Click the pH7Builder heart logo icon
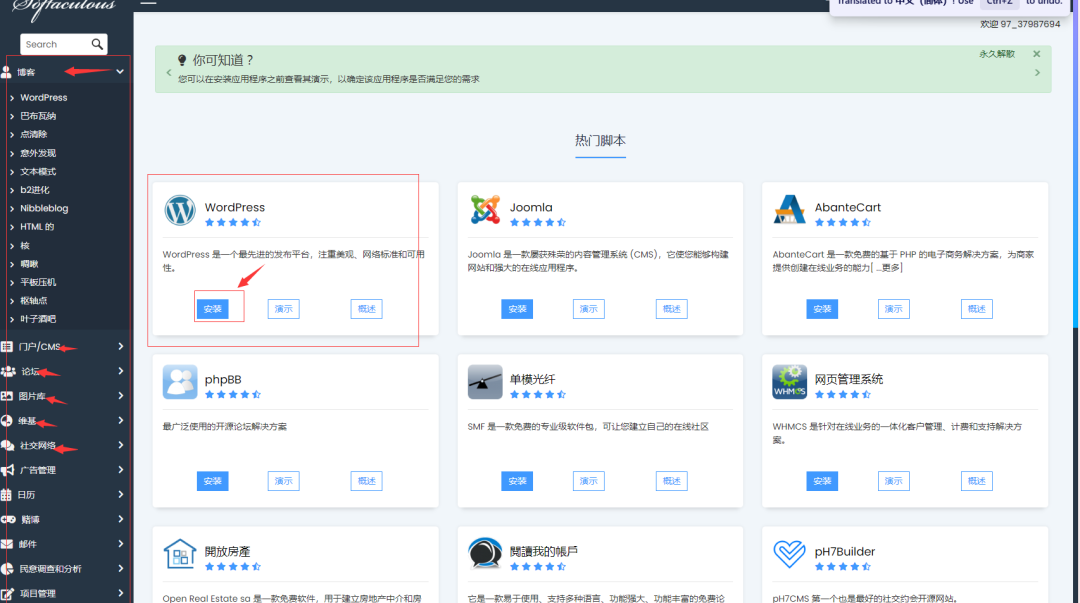This screenshot has width=1080, height=603. 789,554
